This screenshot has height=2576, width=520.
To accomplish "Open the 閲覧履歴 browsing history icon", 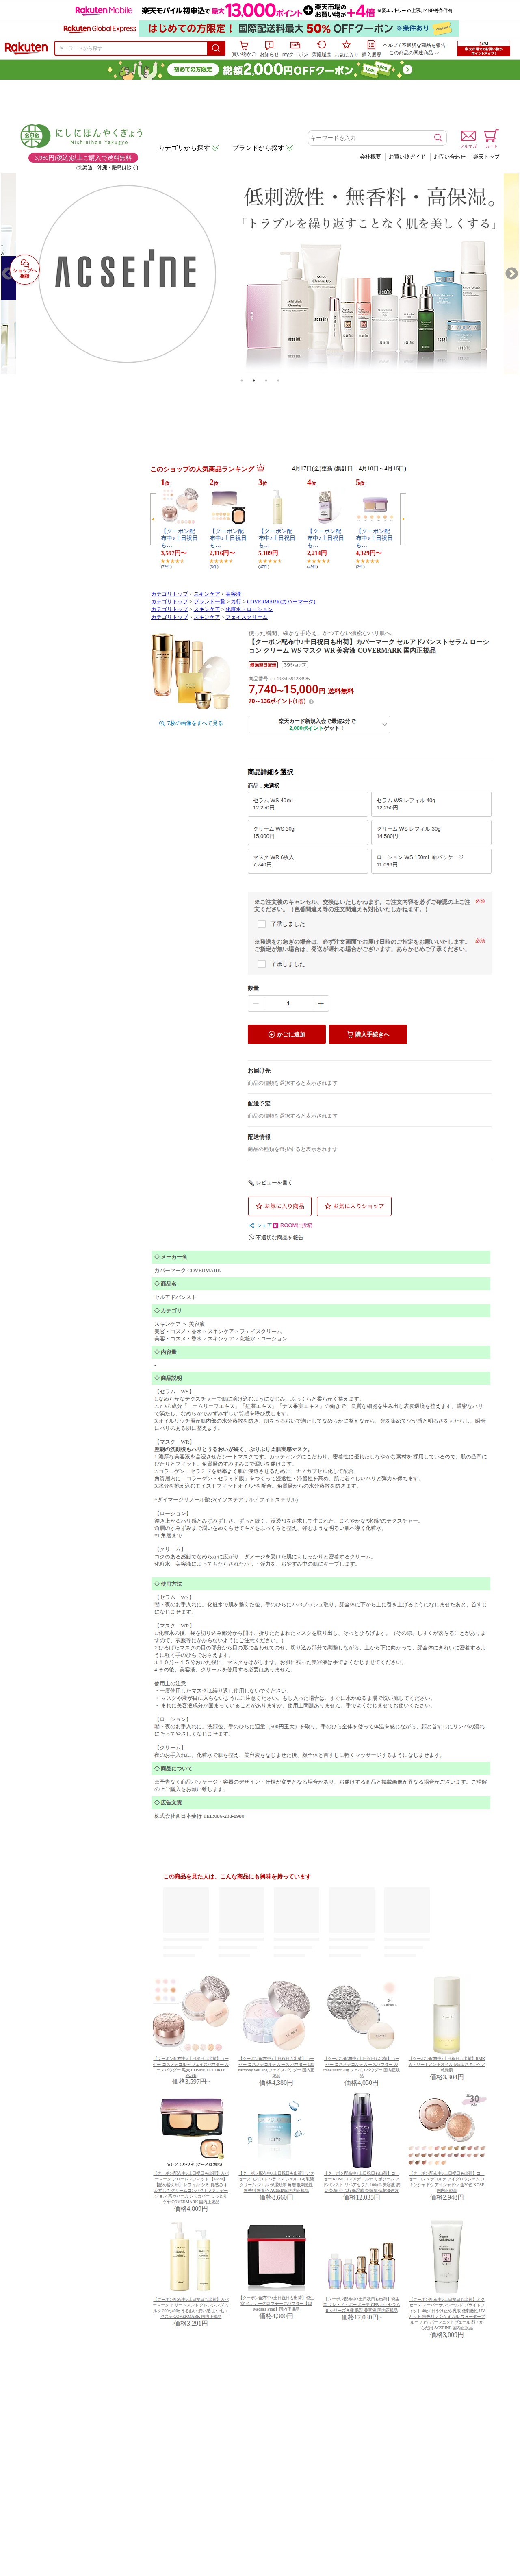I will pyautogui.click(x=321, y=45).
